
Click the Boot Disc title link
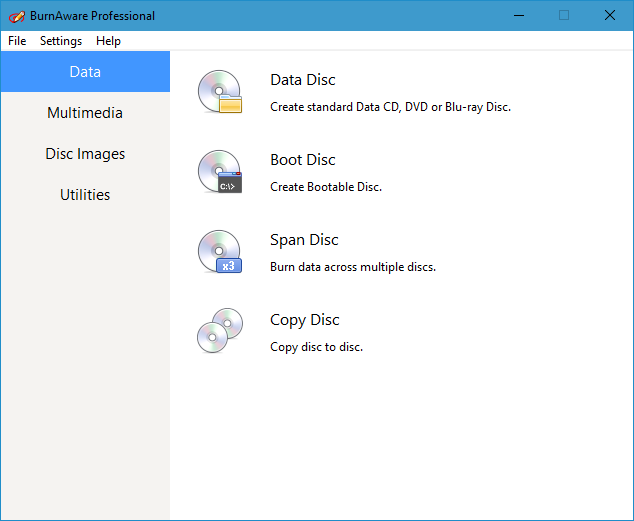[x=303, y=160]
